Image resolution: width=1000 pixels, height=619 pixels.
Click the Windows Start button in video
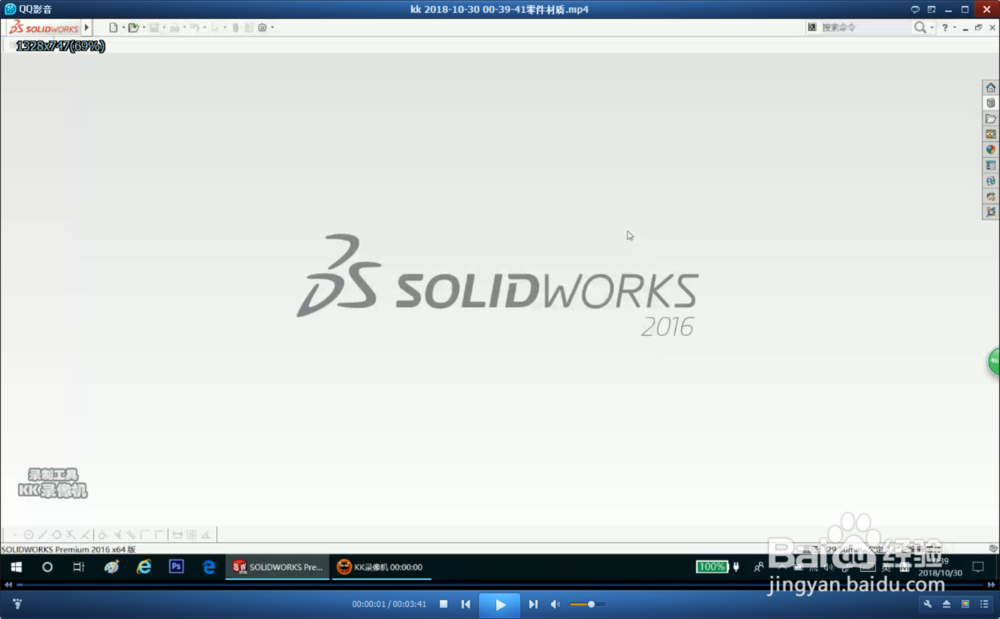coord(17,567)
